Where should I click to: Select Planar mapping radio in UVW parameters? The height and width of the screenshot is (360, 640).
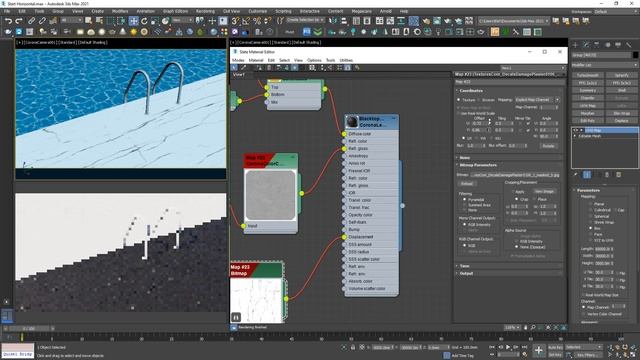pos(591,204)
